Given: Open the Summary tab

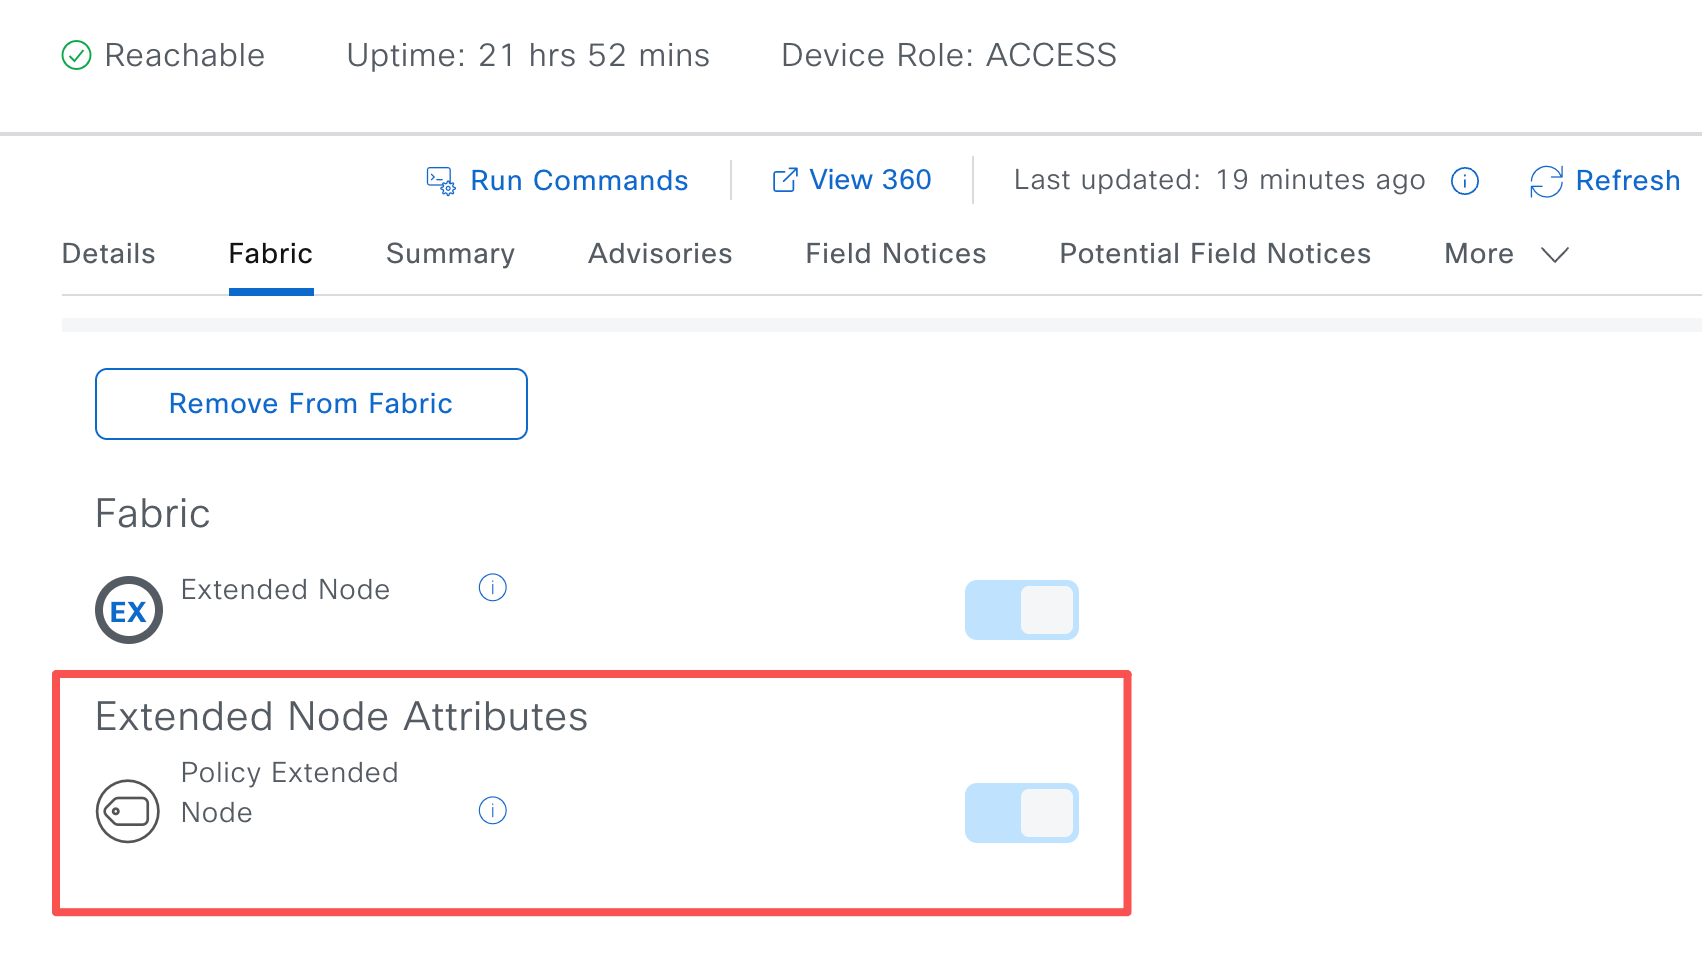Looking at the screenshot, I should click(x=451, y=254).
